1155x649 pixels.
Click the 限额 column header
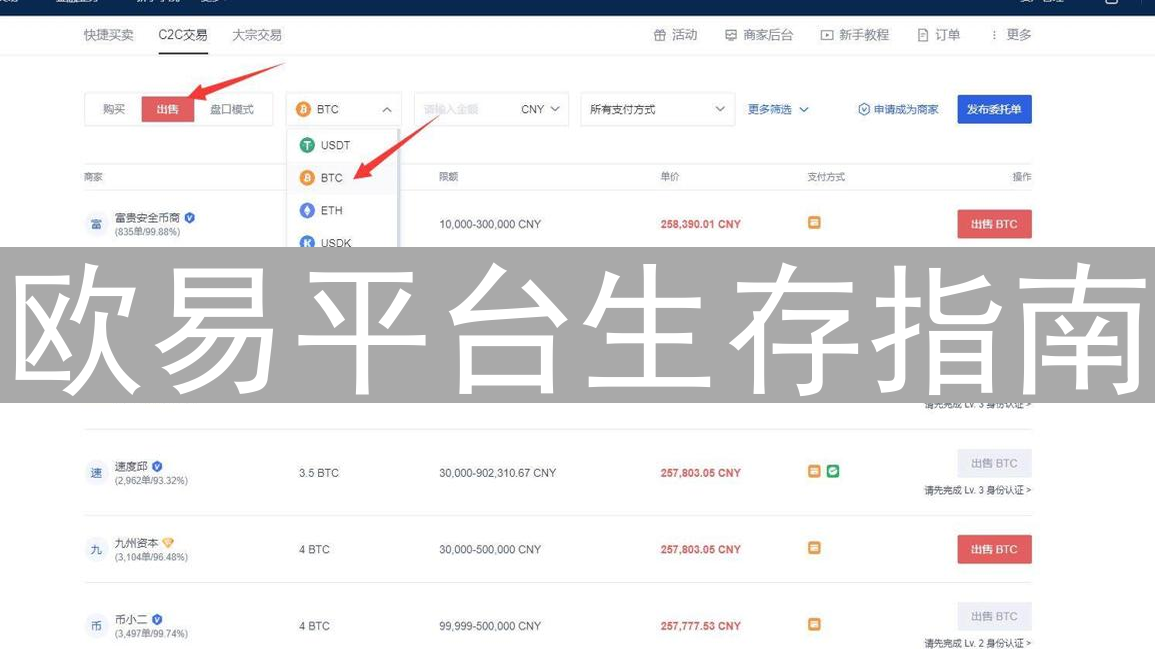tap(448, 177)
